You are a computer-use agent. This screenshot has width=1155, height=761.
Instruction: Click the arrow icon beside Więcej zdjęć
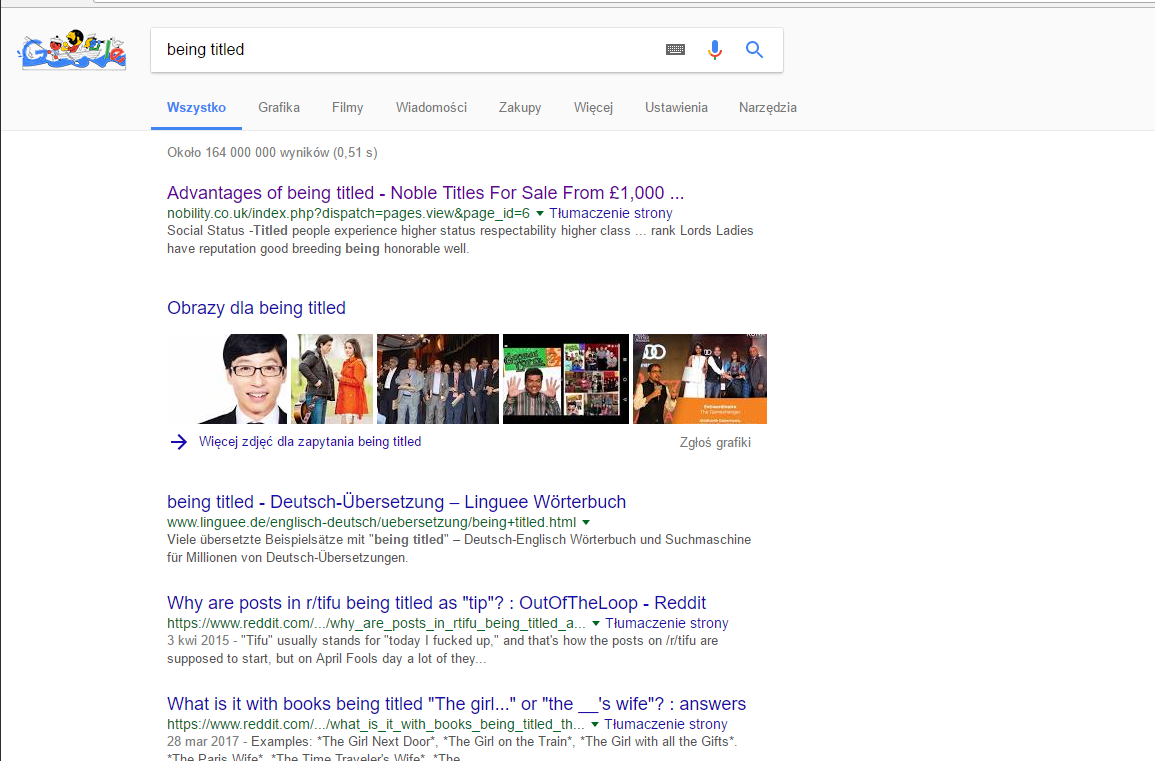tap(178, 442)
